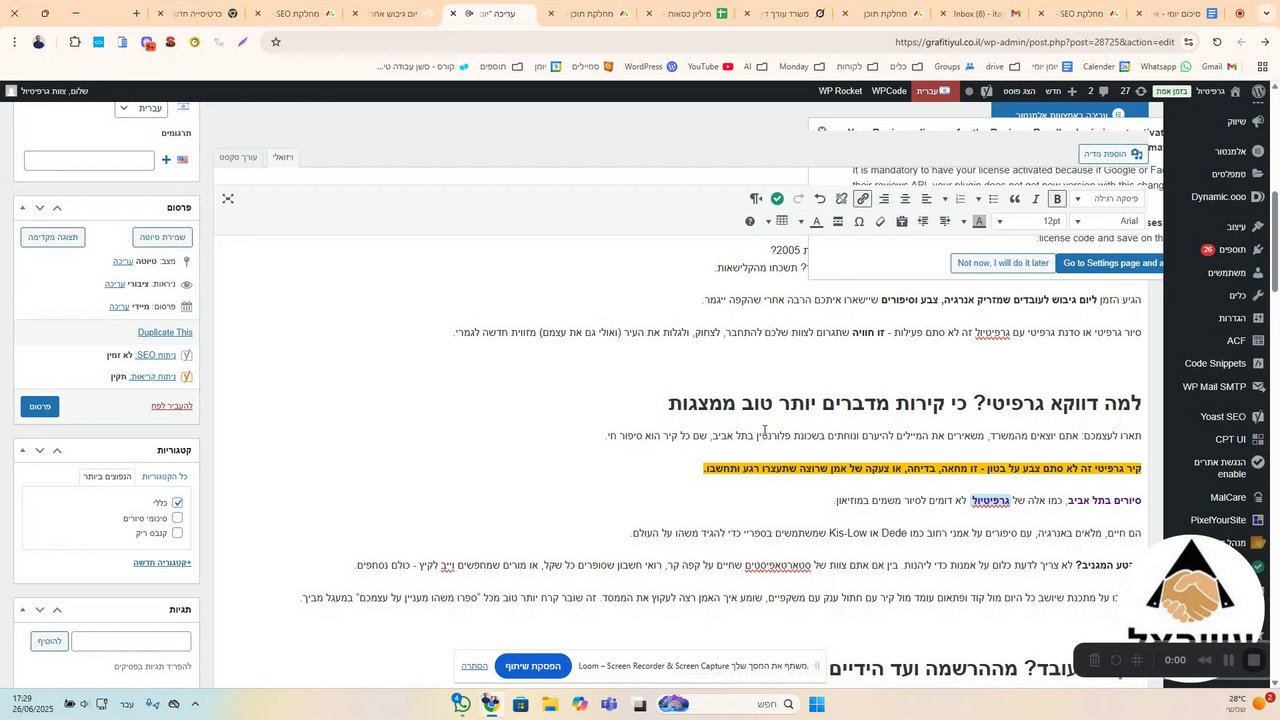The width and height of the screenshot is (1280, 720).
Task: Click the להעביר לפח move to trash link
Action: pos(172,406)
